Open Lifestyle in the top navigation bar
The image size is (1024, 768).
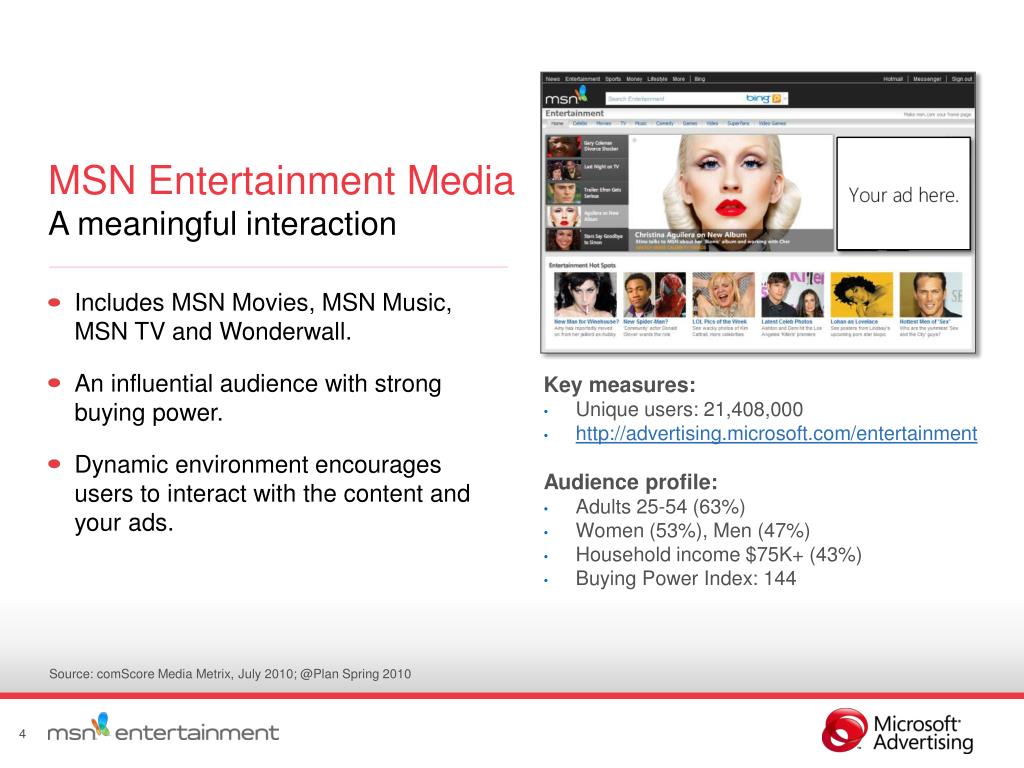(657, 79)
